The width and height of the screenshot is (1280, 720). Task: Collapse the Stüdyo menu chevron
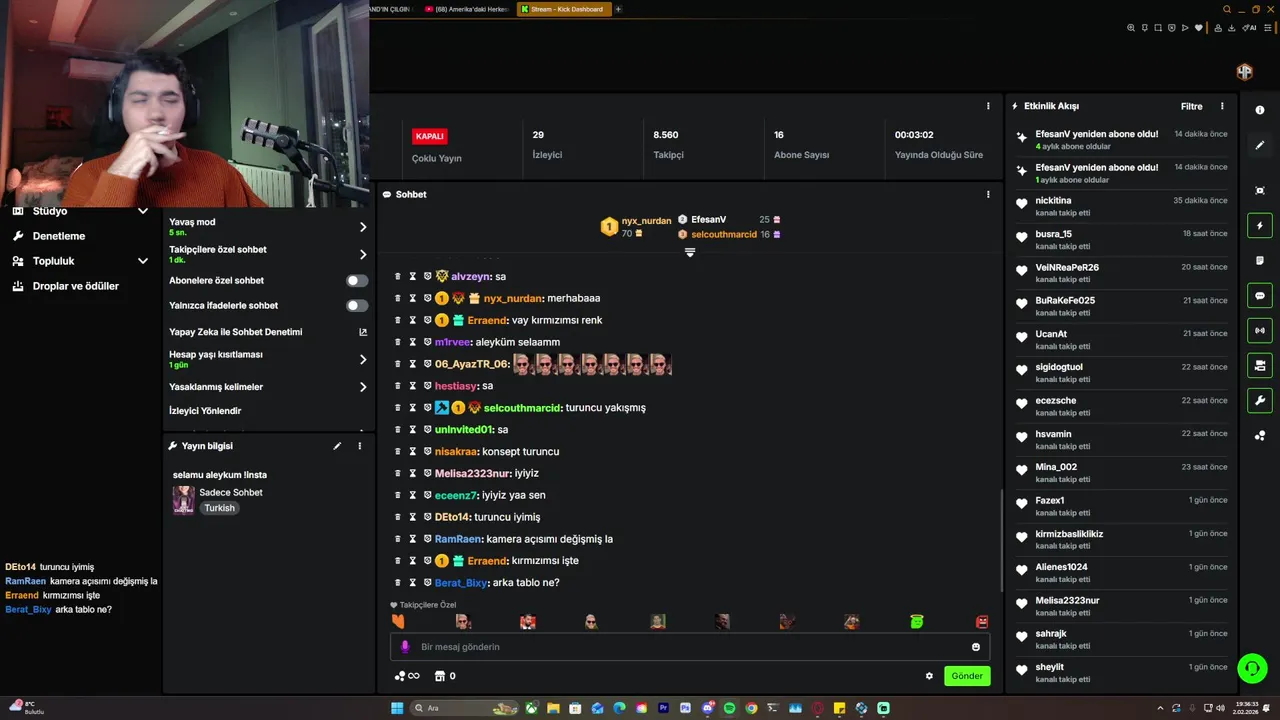(143, 211)
